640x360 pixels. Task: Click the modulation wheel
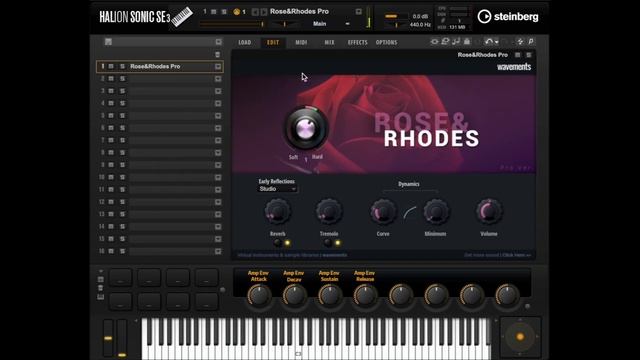click(122, 339)
